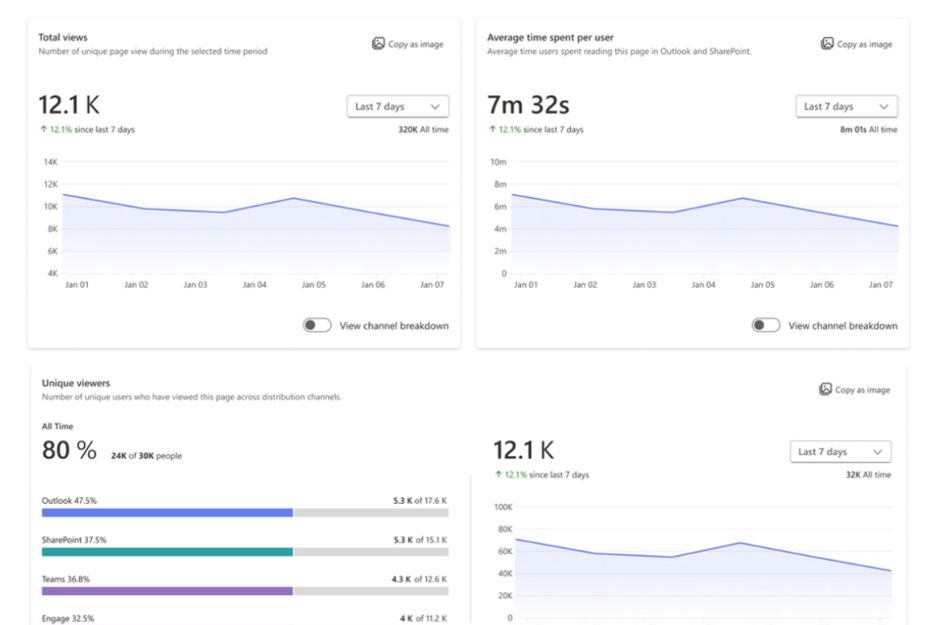This screenshot has height=625, width=938.
Task: Open Last 7 days dropdown in Total views
Action: coord(397,106)
